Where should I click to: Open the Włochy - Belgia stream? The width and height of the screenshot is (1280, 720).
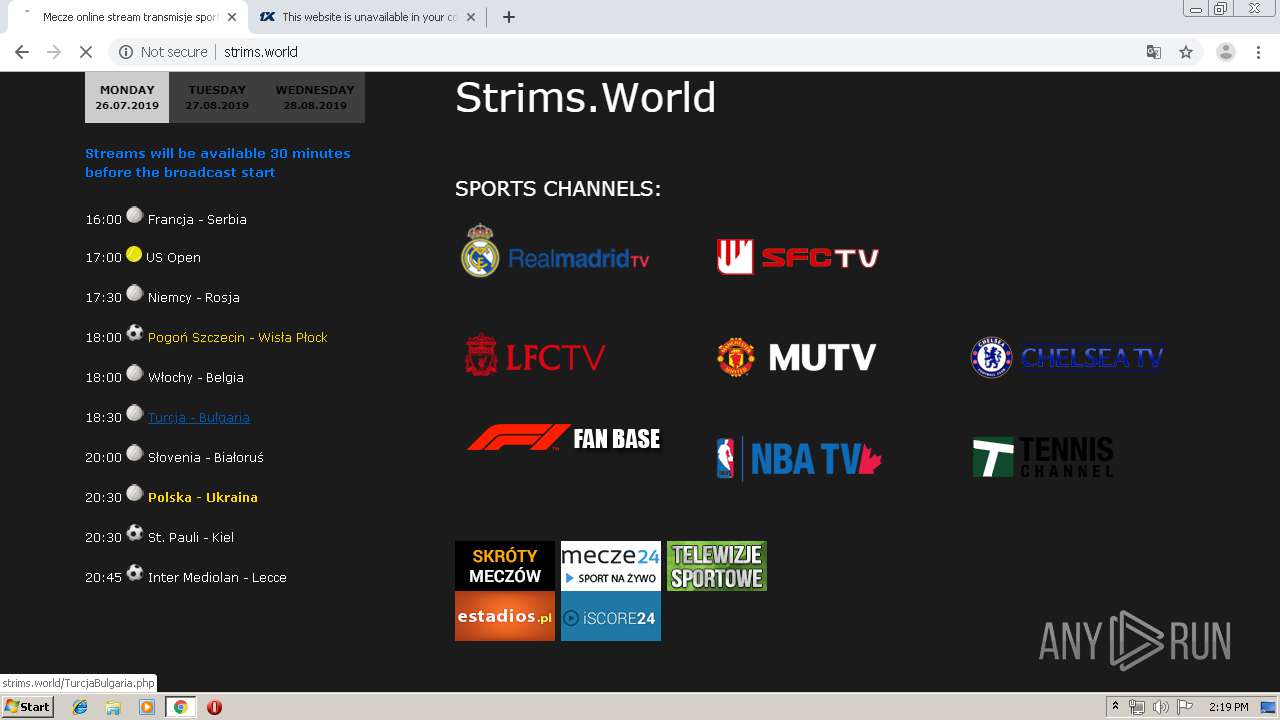pos(196,377)
